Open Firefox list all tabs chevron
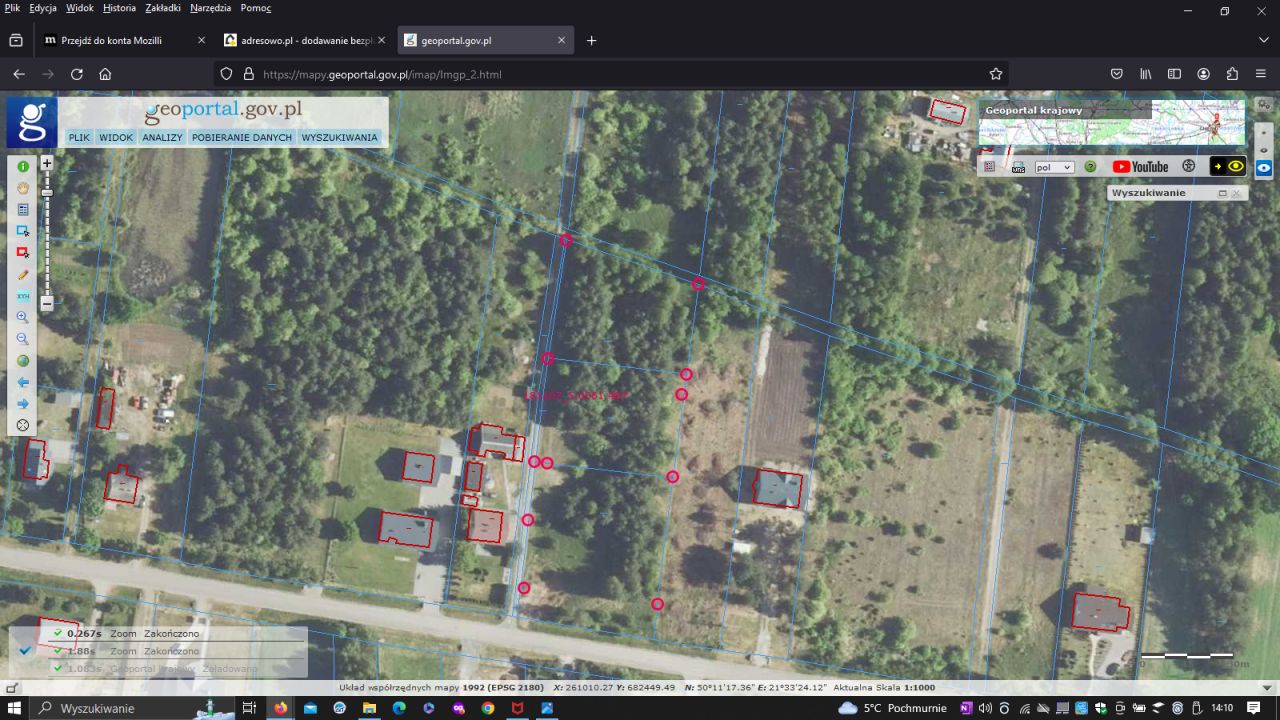Screen dimensions: 1280x720 (1263, 40)
